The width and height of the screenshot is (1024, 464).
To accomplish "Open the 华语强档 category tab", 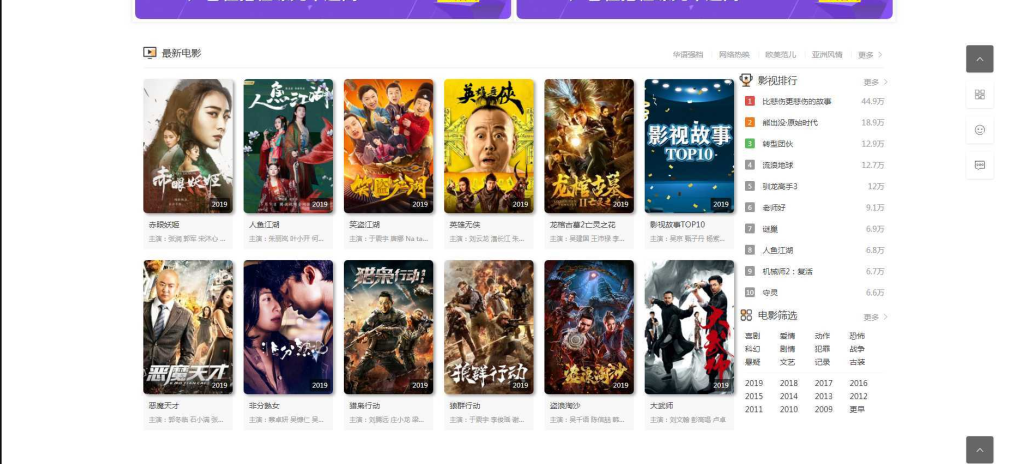I will coord(688,55).
